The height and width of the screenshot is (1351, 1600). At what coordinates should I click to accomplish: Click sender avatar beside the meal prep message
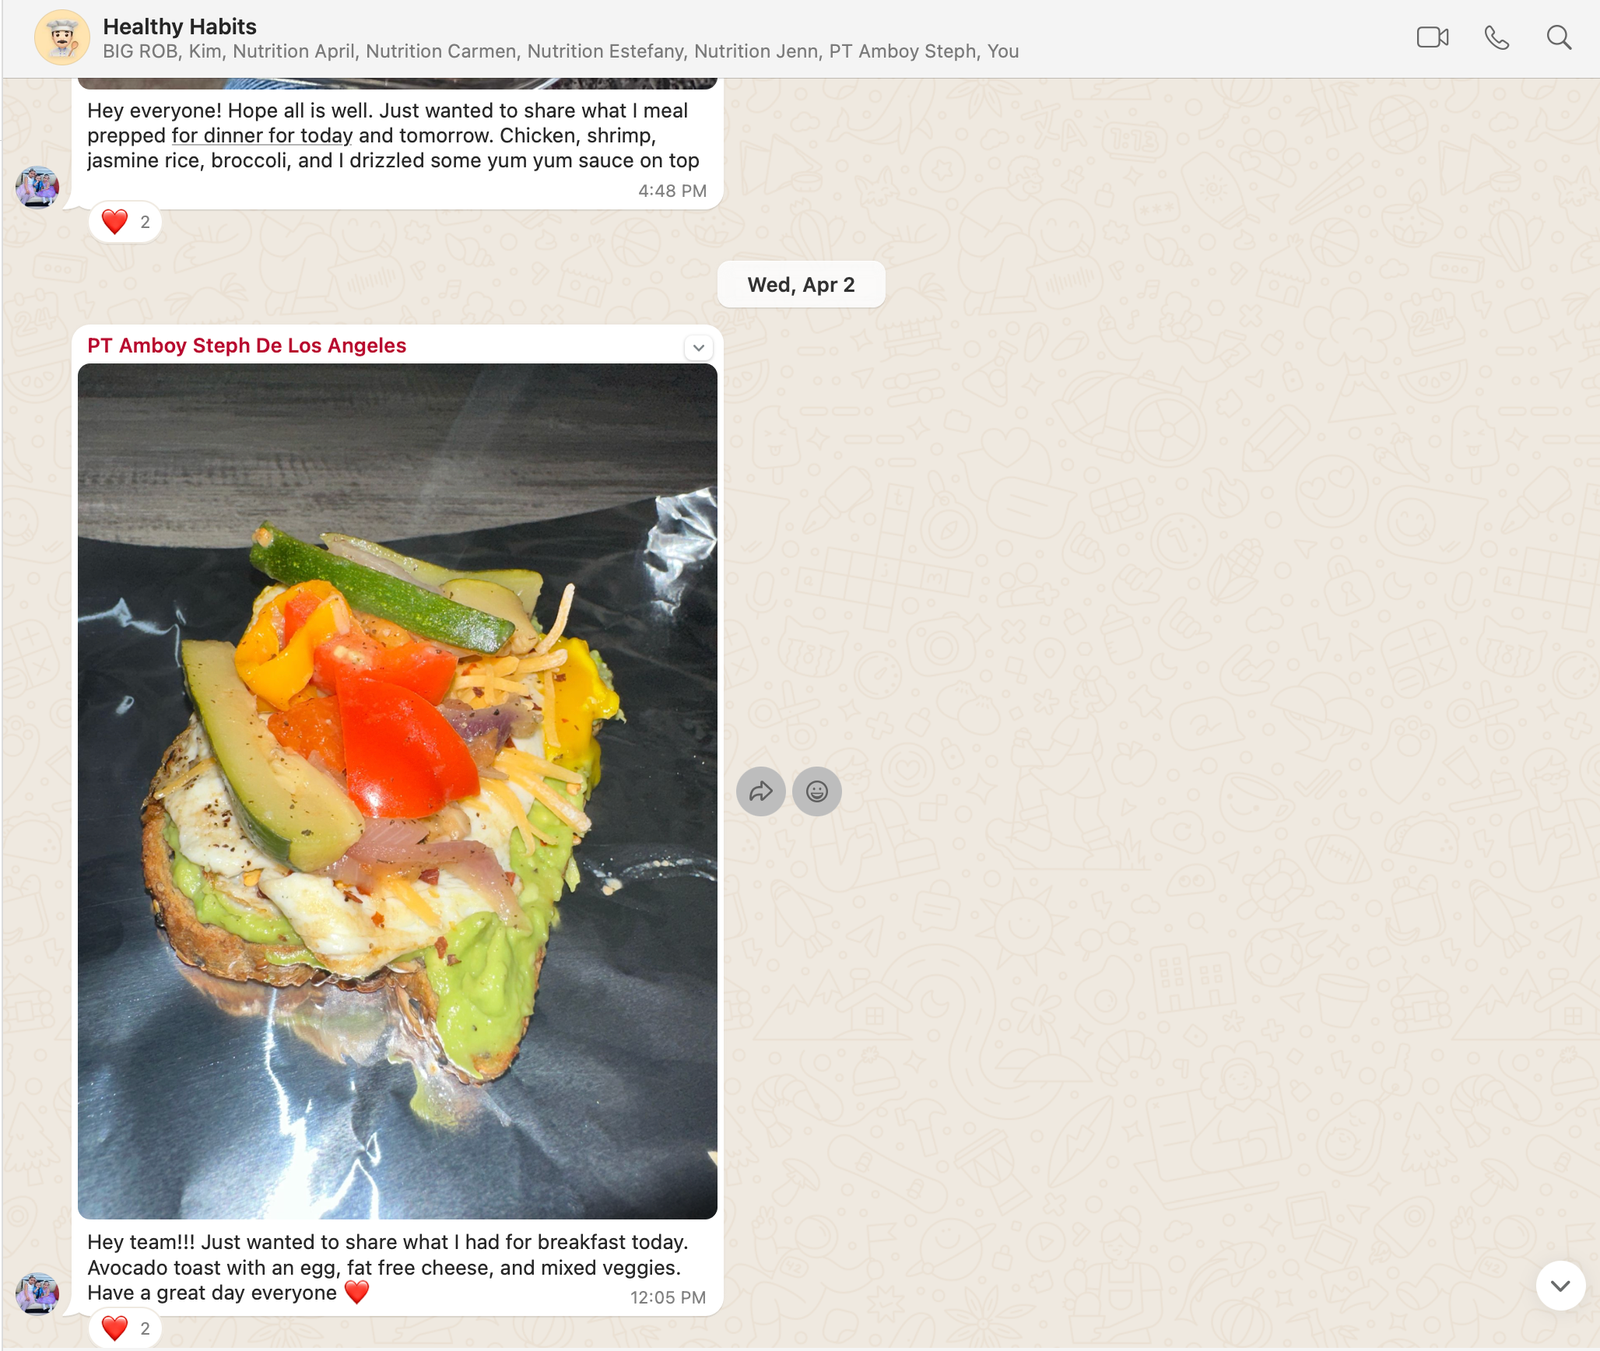(x=37, y=187)
